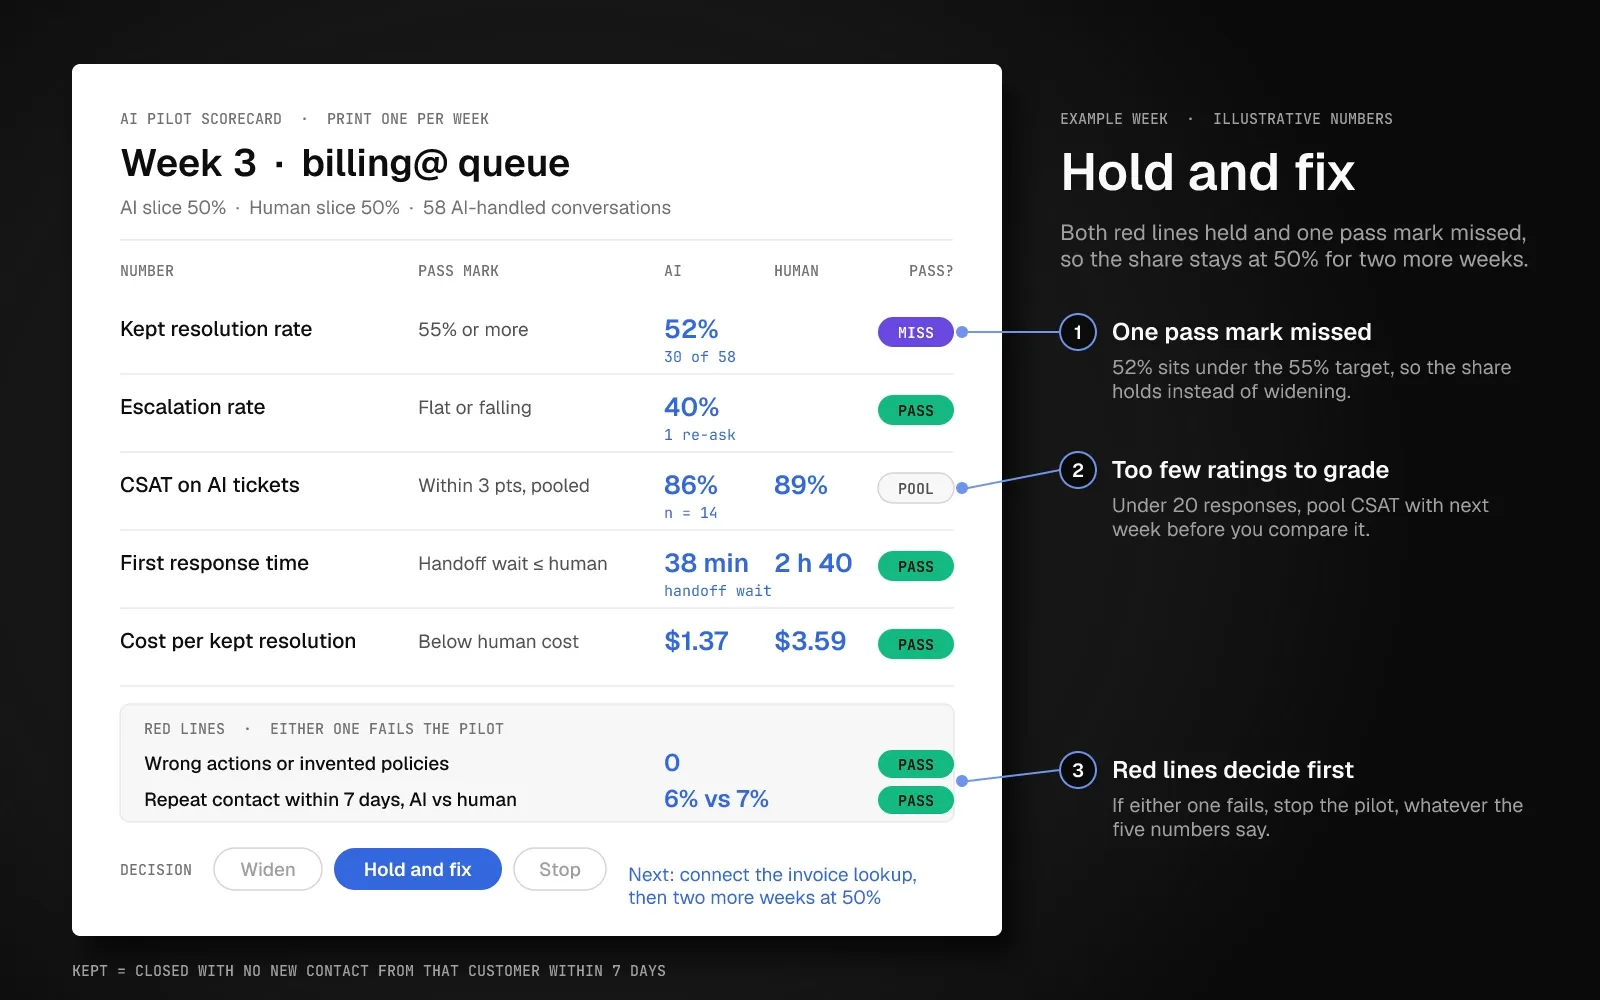Click the 'CSAT on AI tickets' label
1600x1000 pixels.
(210, 485)
